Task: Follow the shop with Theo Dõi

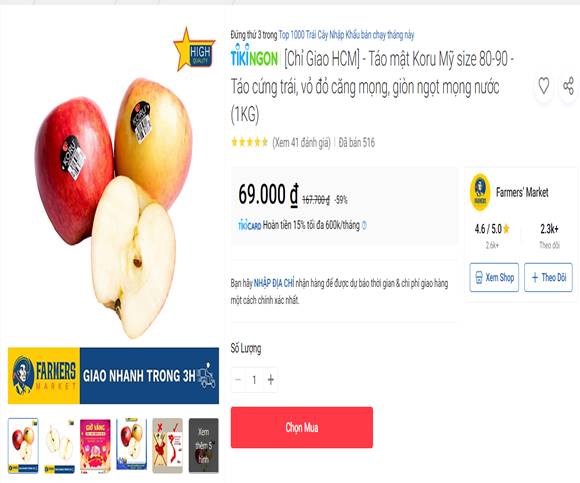Action: click(548, 277)
